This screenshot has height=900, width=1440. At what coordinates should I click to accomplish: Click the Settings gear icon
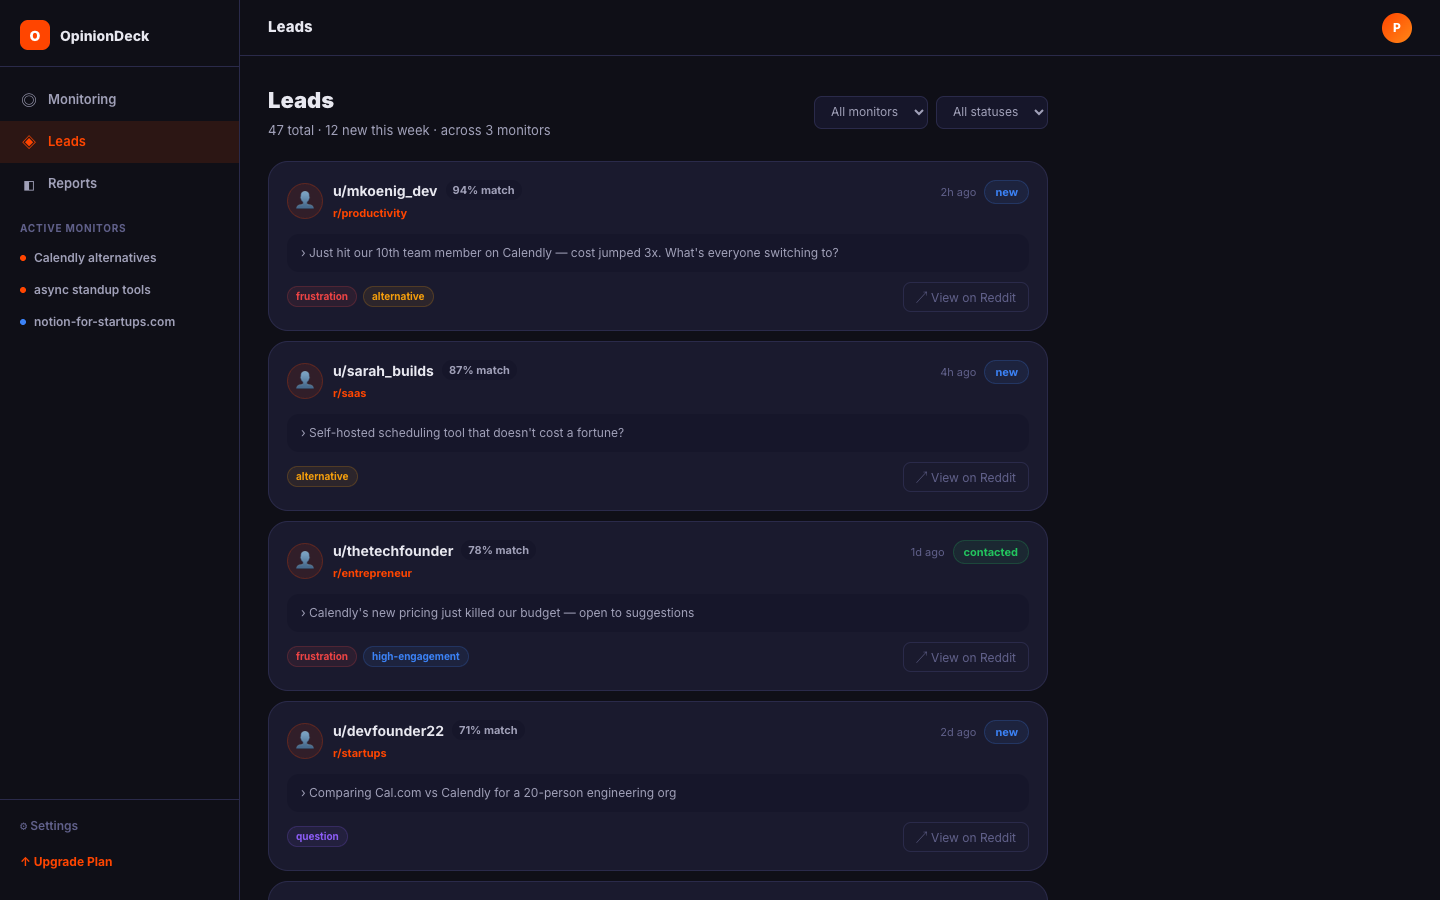coord(22,825)
